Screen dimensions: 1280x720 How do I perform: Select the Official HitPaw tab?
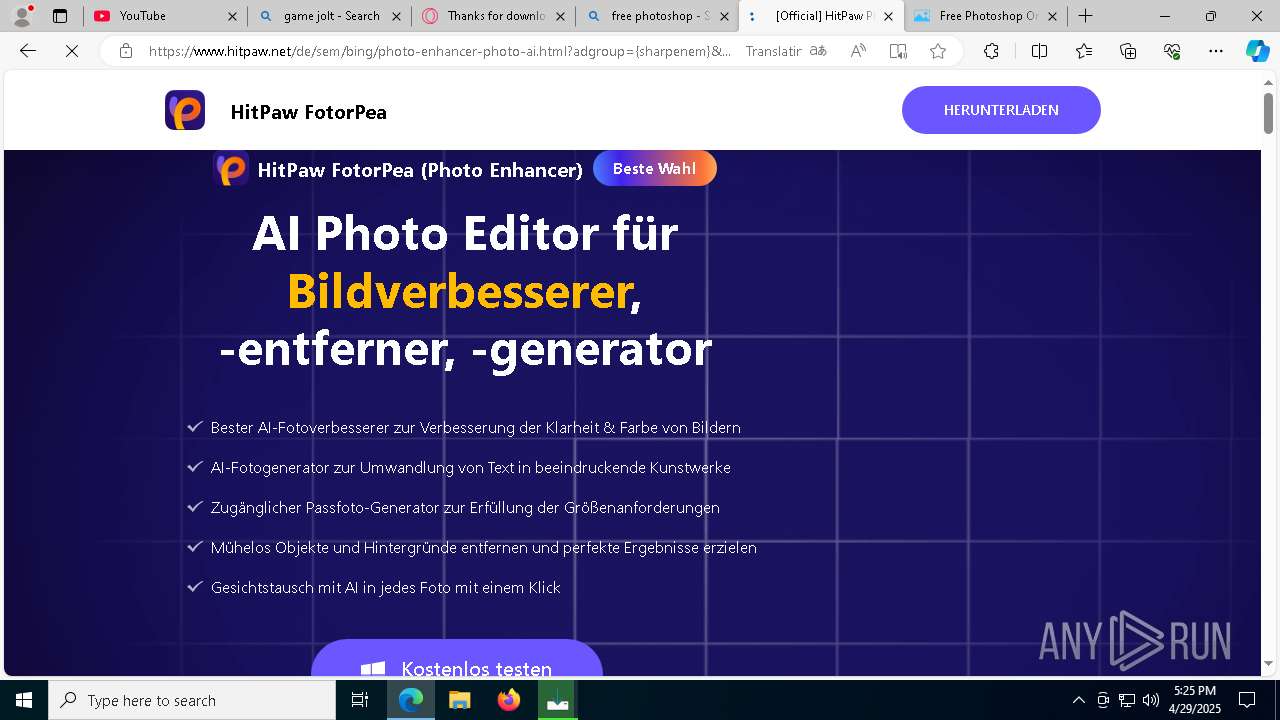[x=822, y=16]
